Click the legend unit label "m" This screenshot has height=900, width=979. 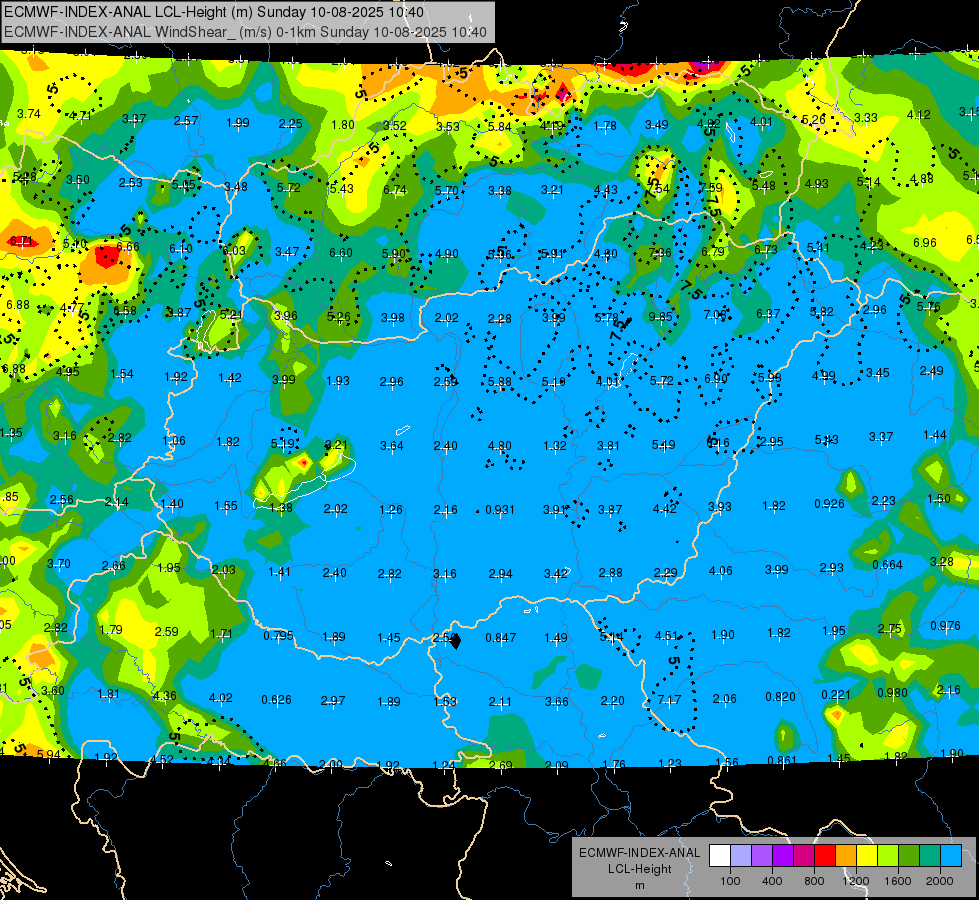tap(640, 885)
